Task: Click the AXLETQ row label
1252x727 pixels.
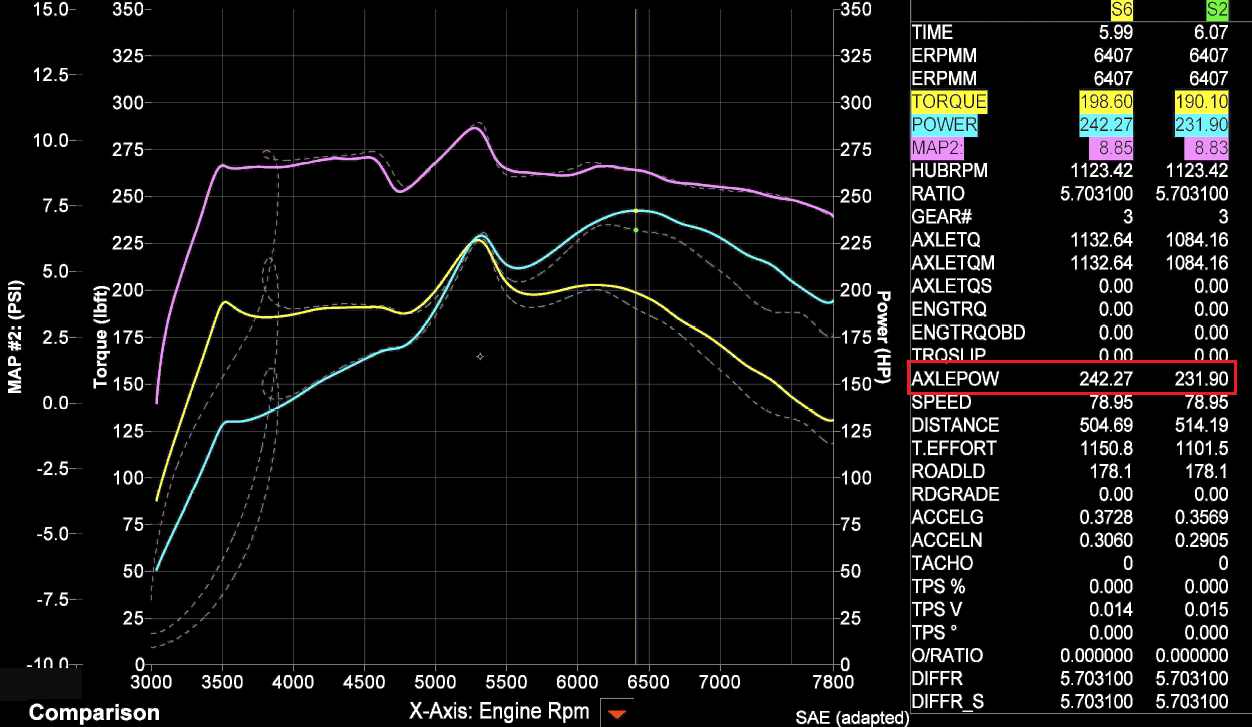Action: point(946,240)
